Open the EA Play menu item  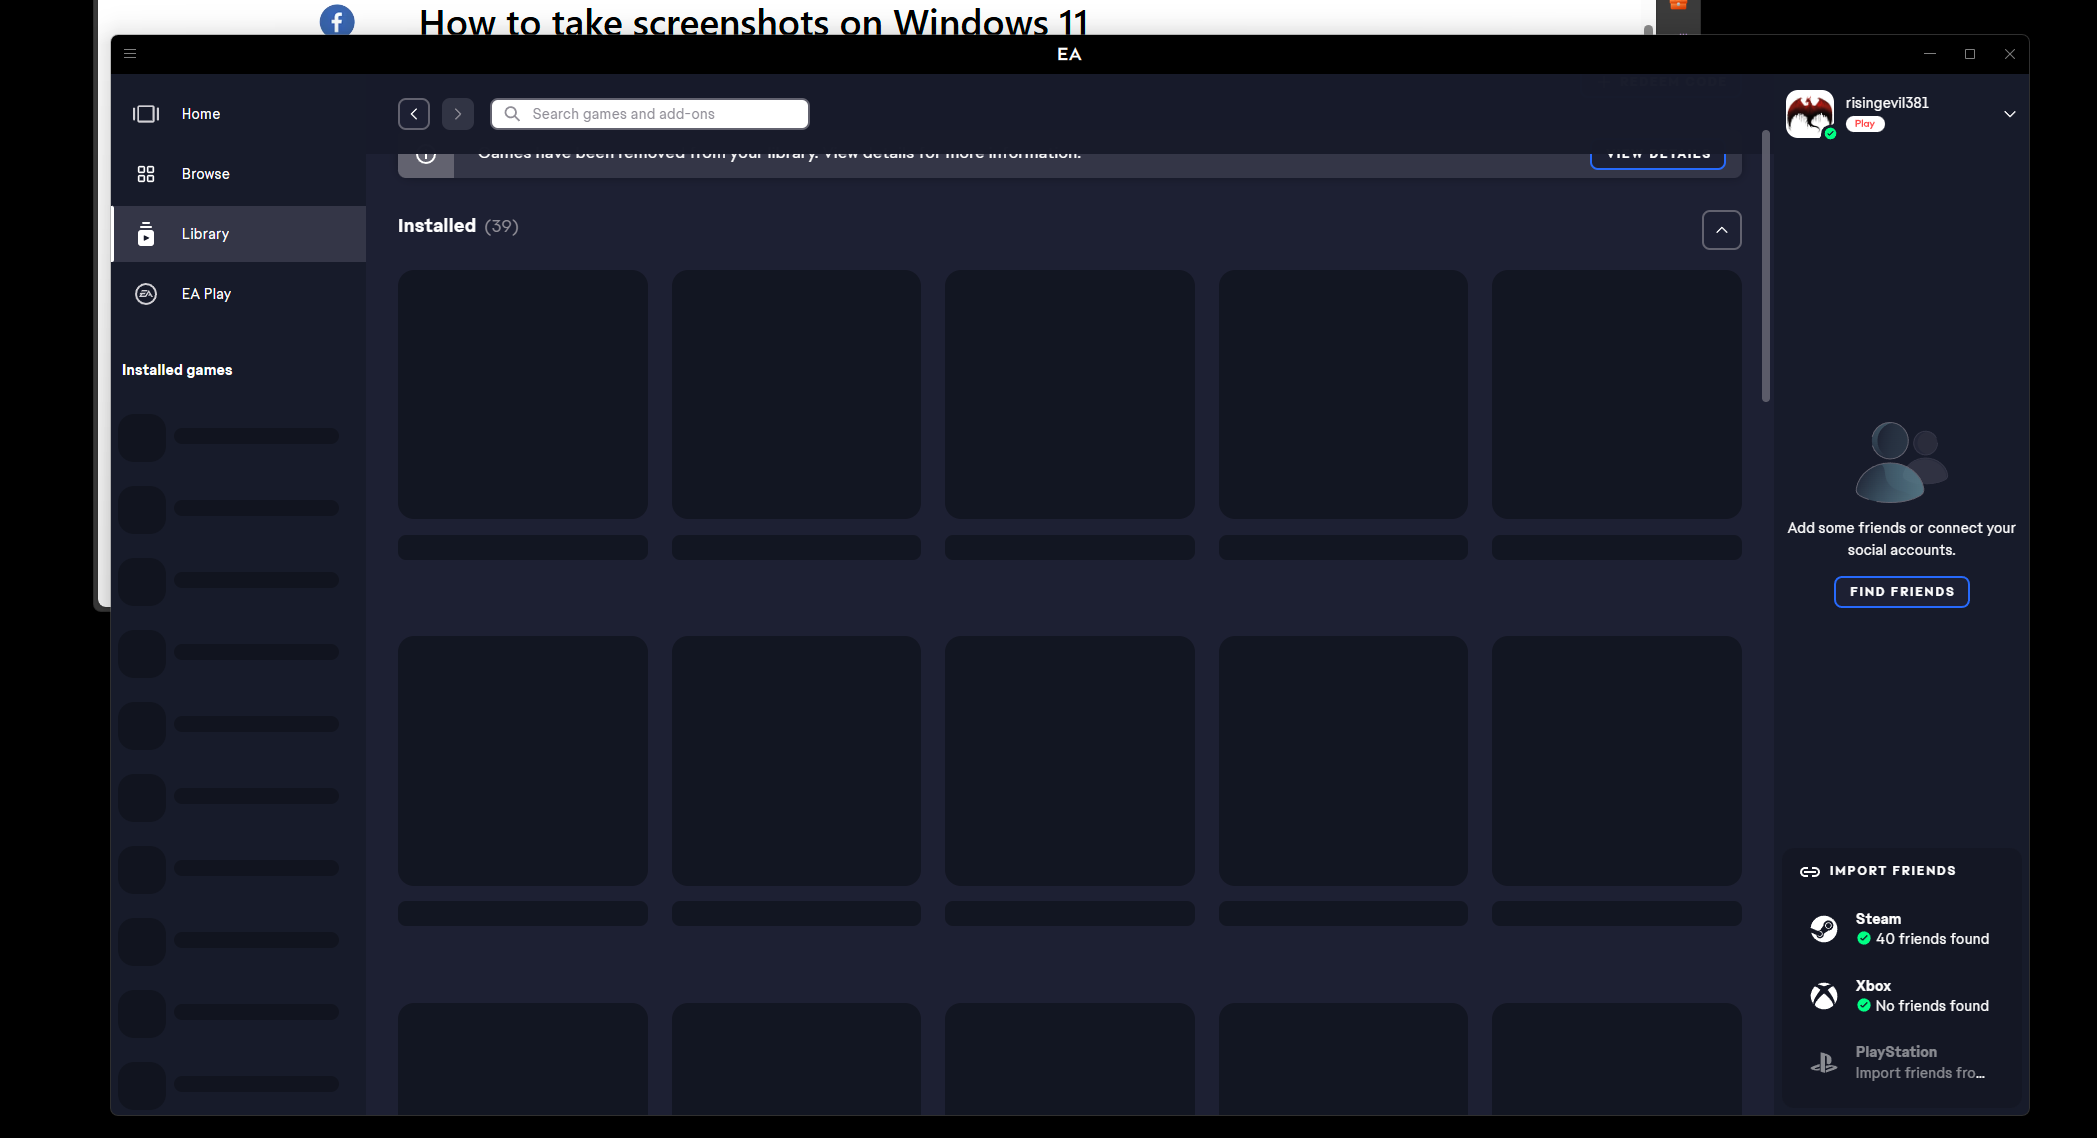pos(239,294)
